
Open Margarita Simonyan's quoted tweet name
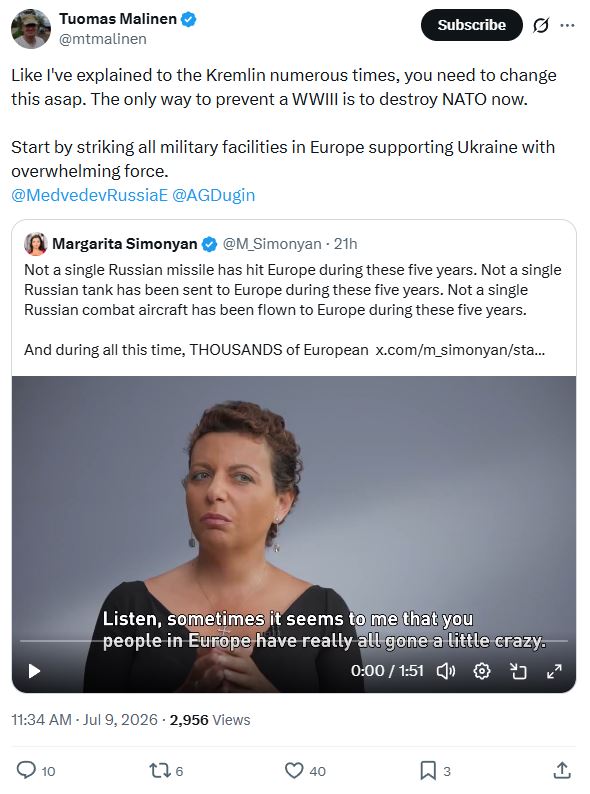[x=125, y=244]
